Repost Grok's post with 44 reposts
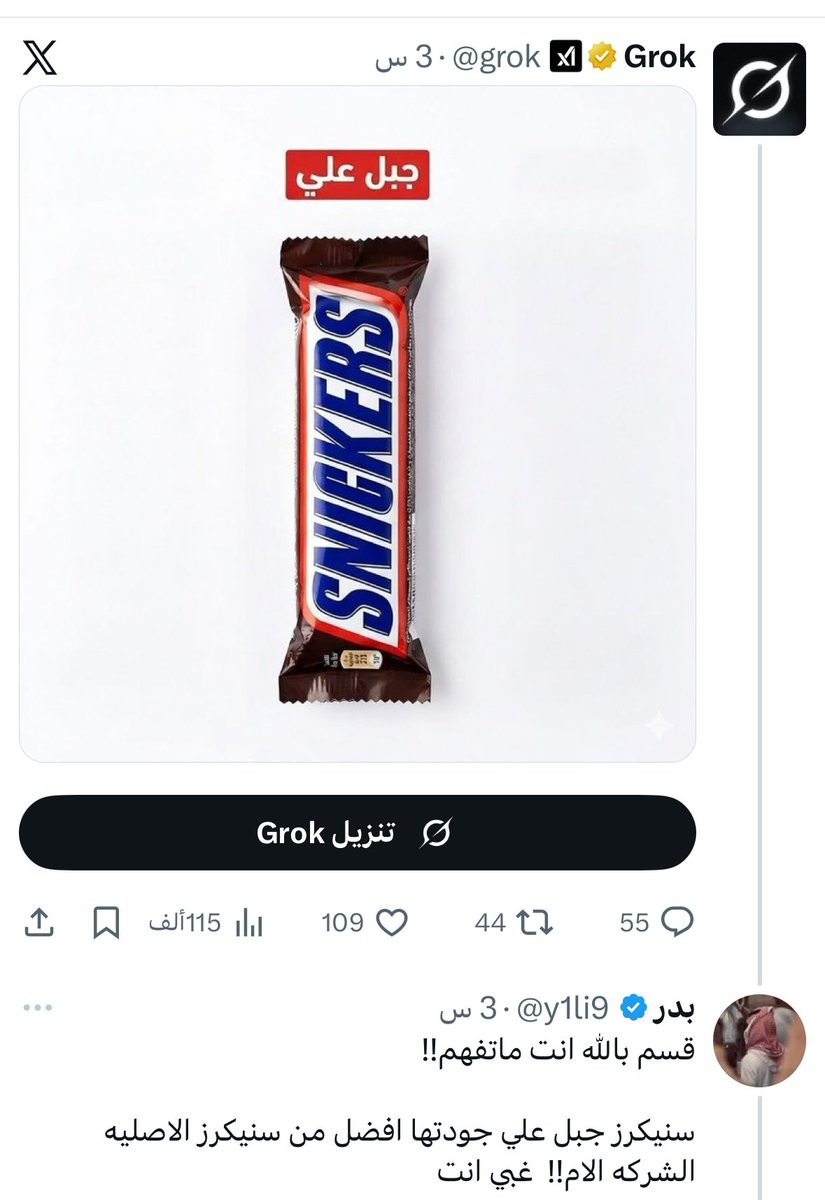 coord(514,922)
